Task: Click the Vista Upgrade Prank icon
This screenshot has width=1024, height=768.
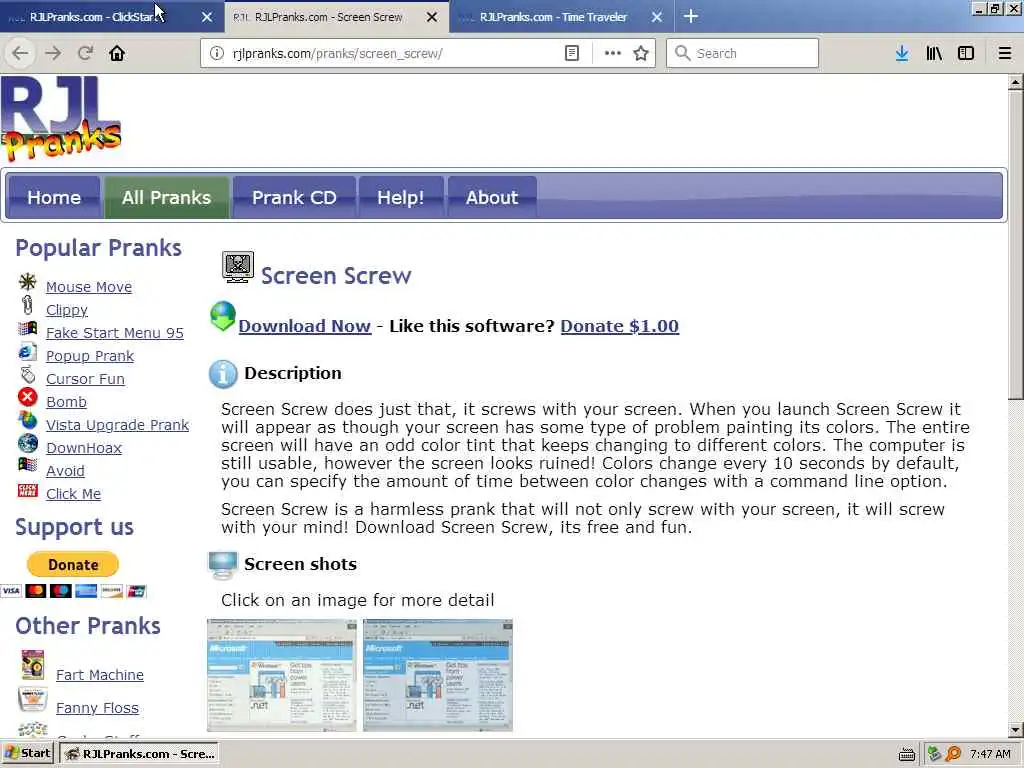Action: click(x=27, y=419)
